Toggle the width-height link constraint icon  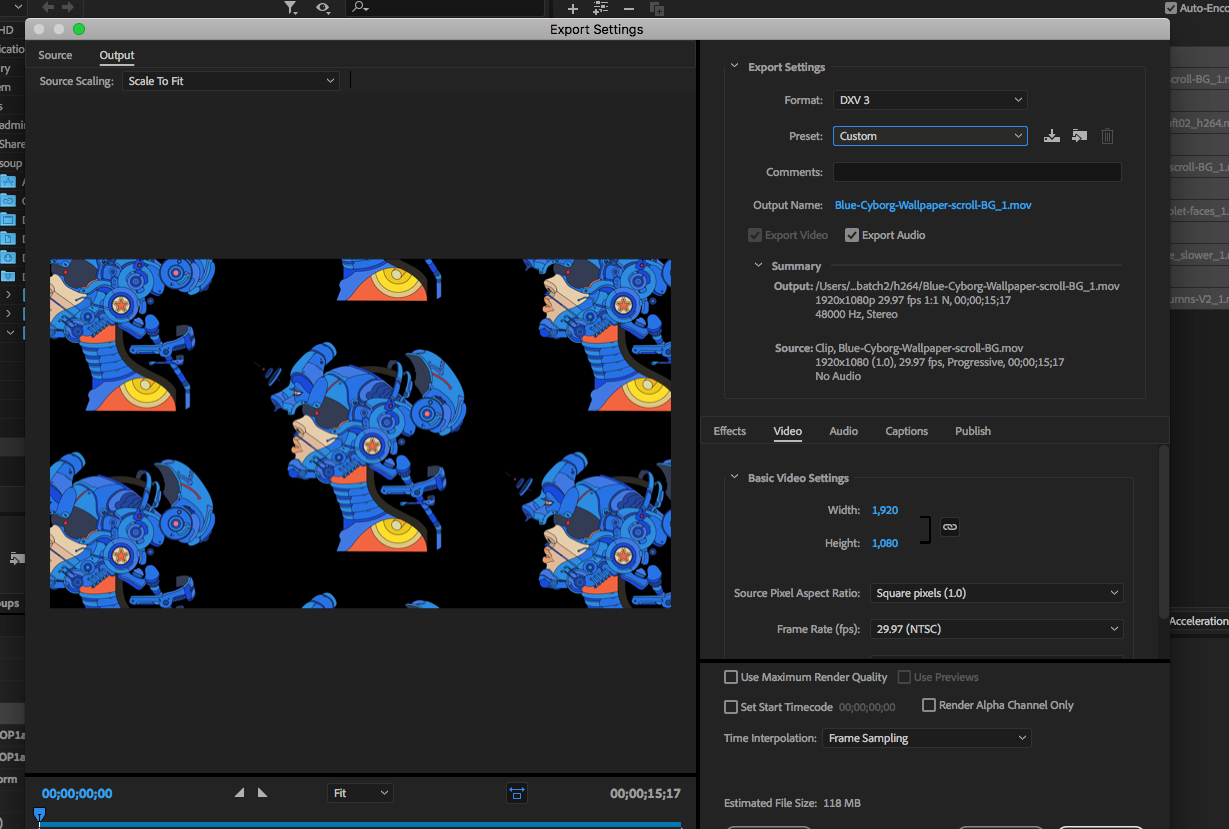(x=950, y=527)
